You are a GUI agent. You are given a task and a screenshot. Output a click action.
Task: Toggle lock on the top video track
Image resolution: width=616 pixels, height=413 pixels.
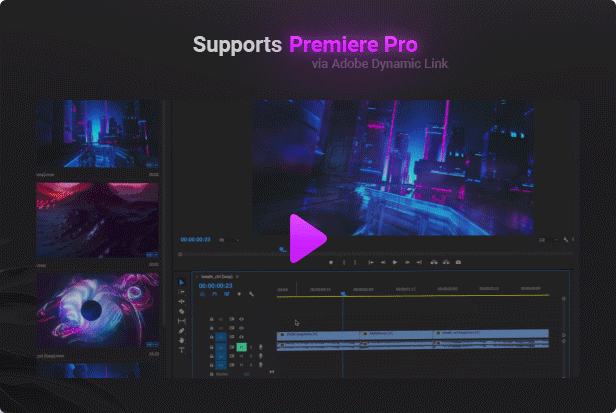[211, 319]
